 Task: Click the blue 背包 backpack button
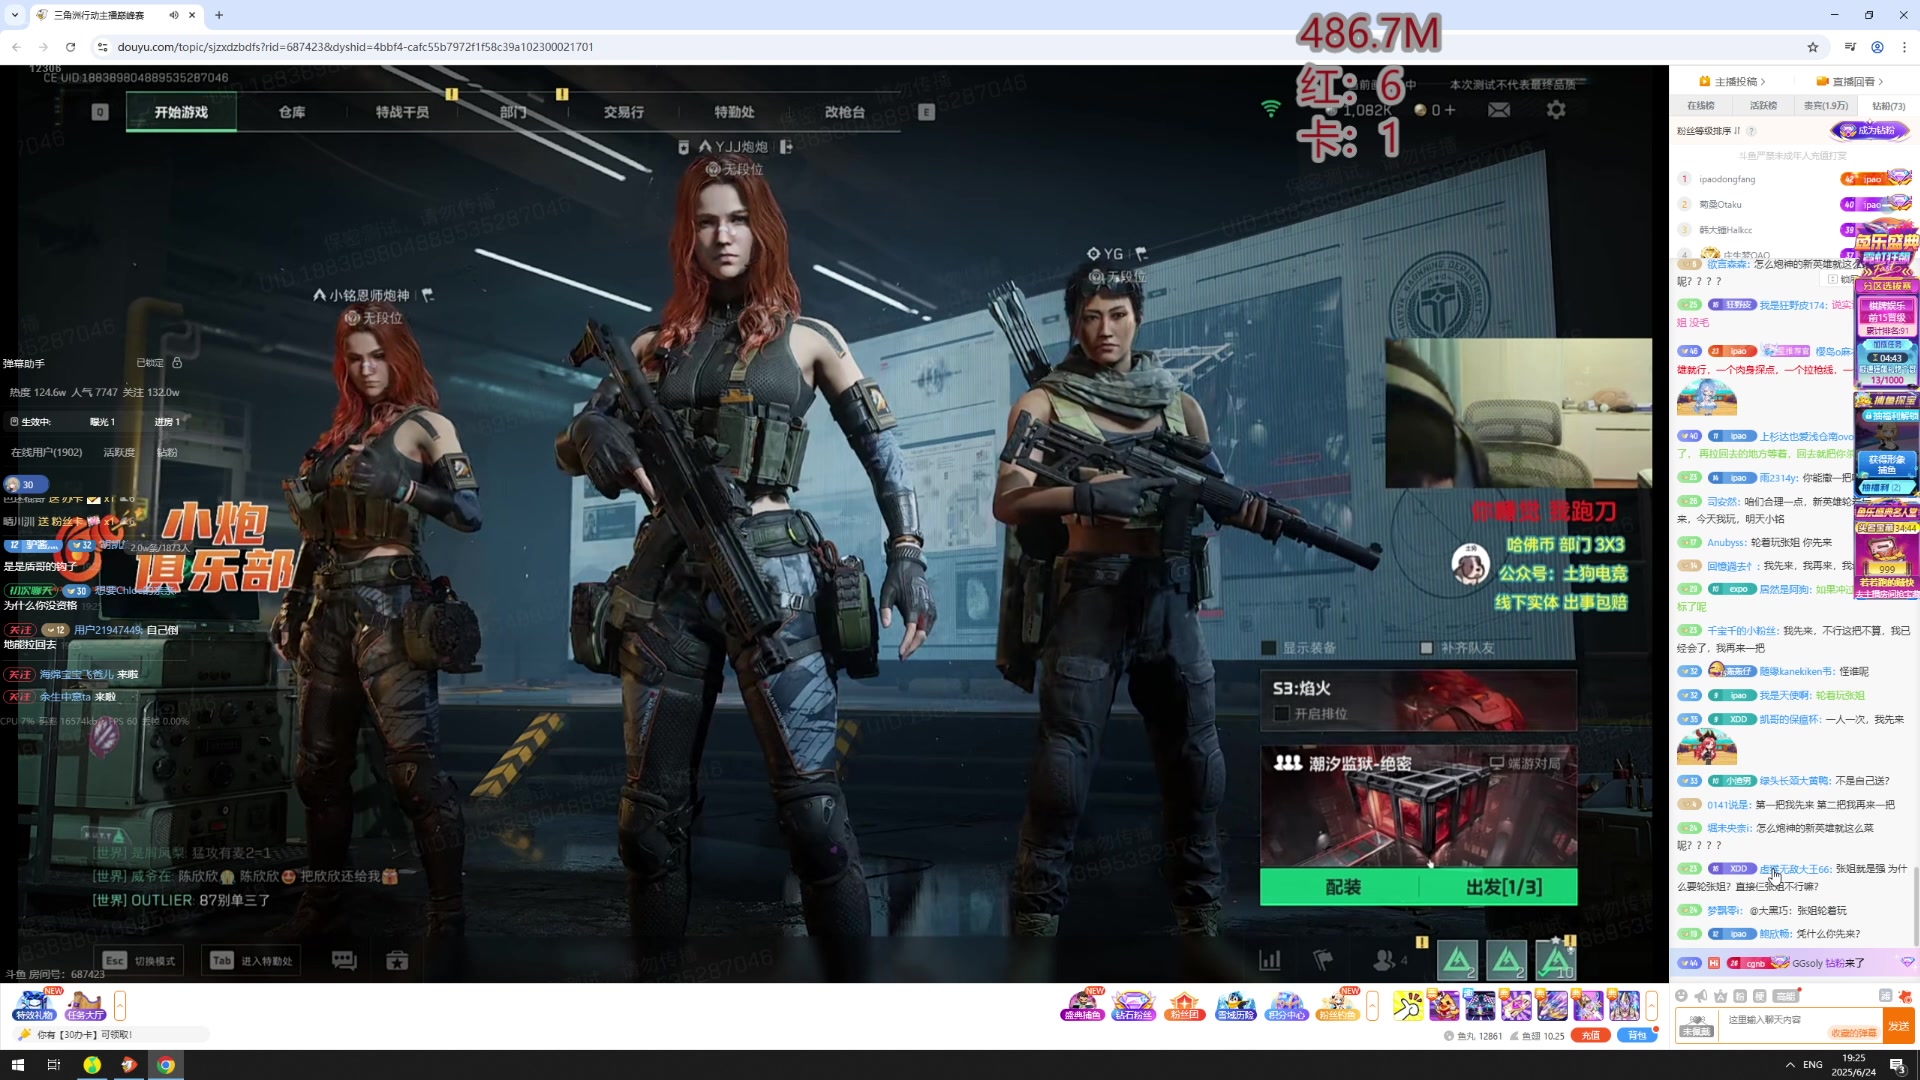pos(1637,1036)
